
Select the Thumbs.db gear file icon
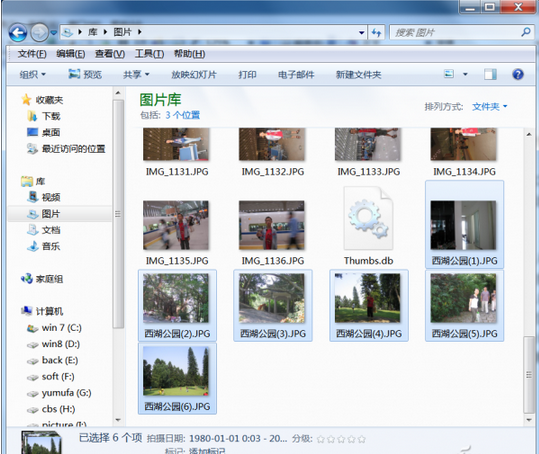[368, 218]
